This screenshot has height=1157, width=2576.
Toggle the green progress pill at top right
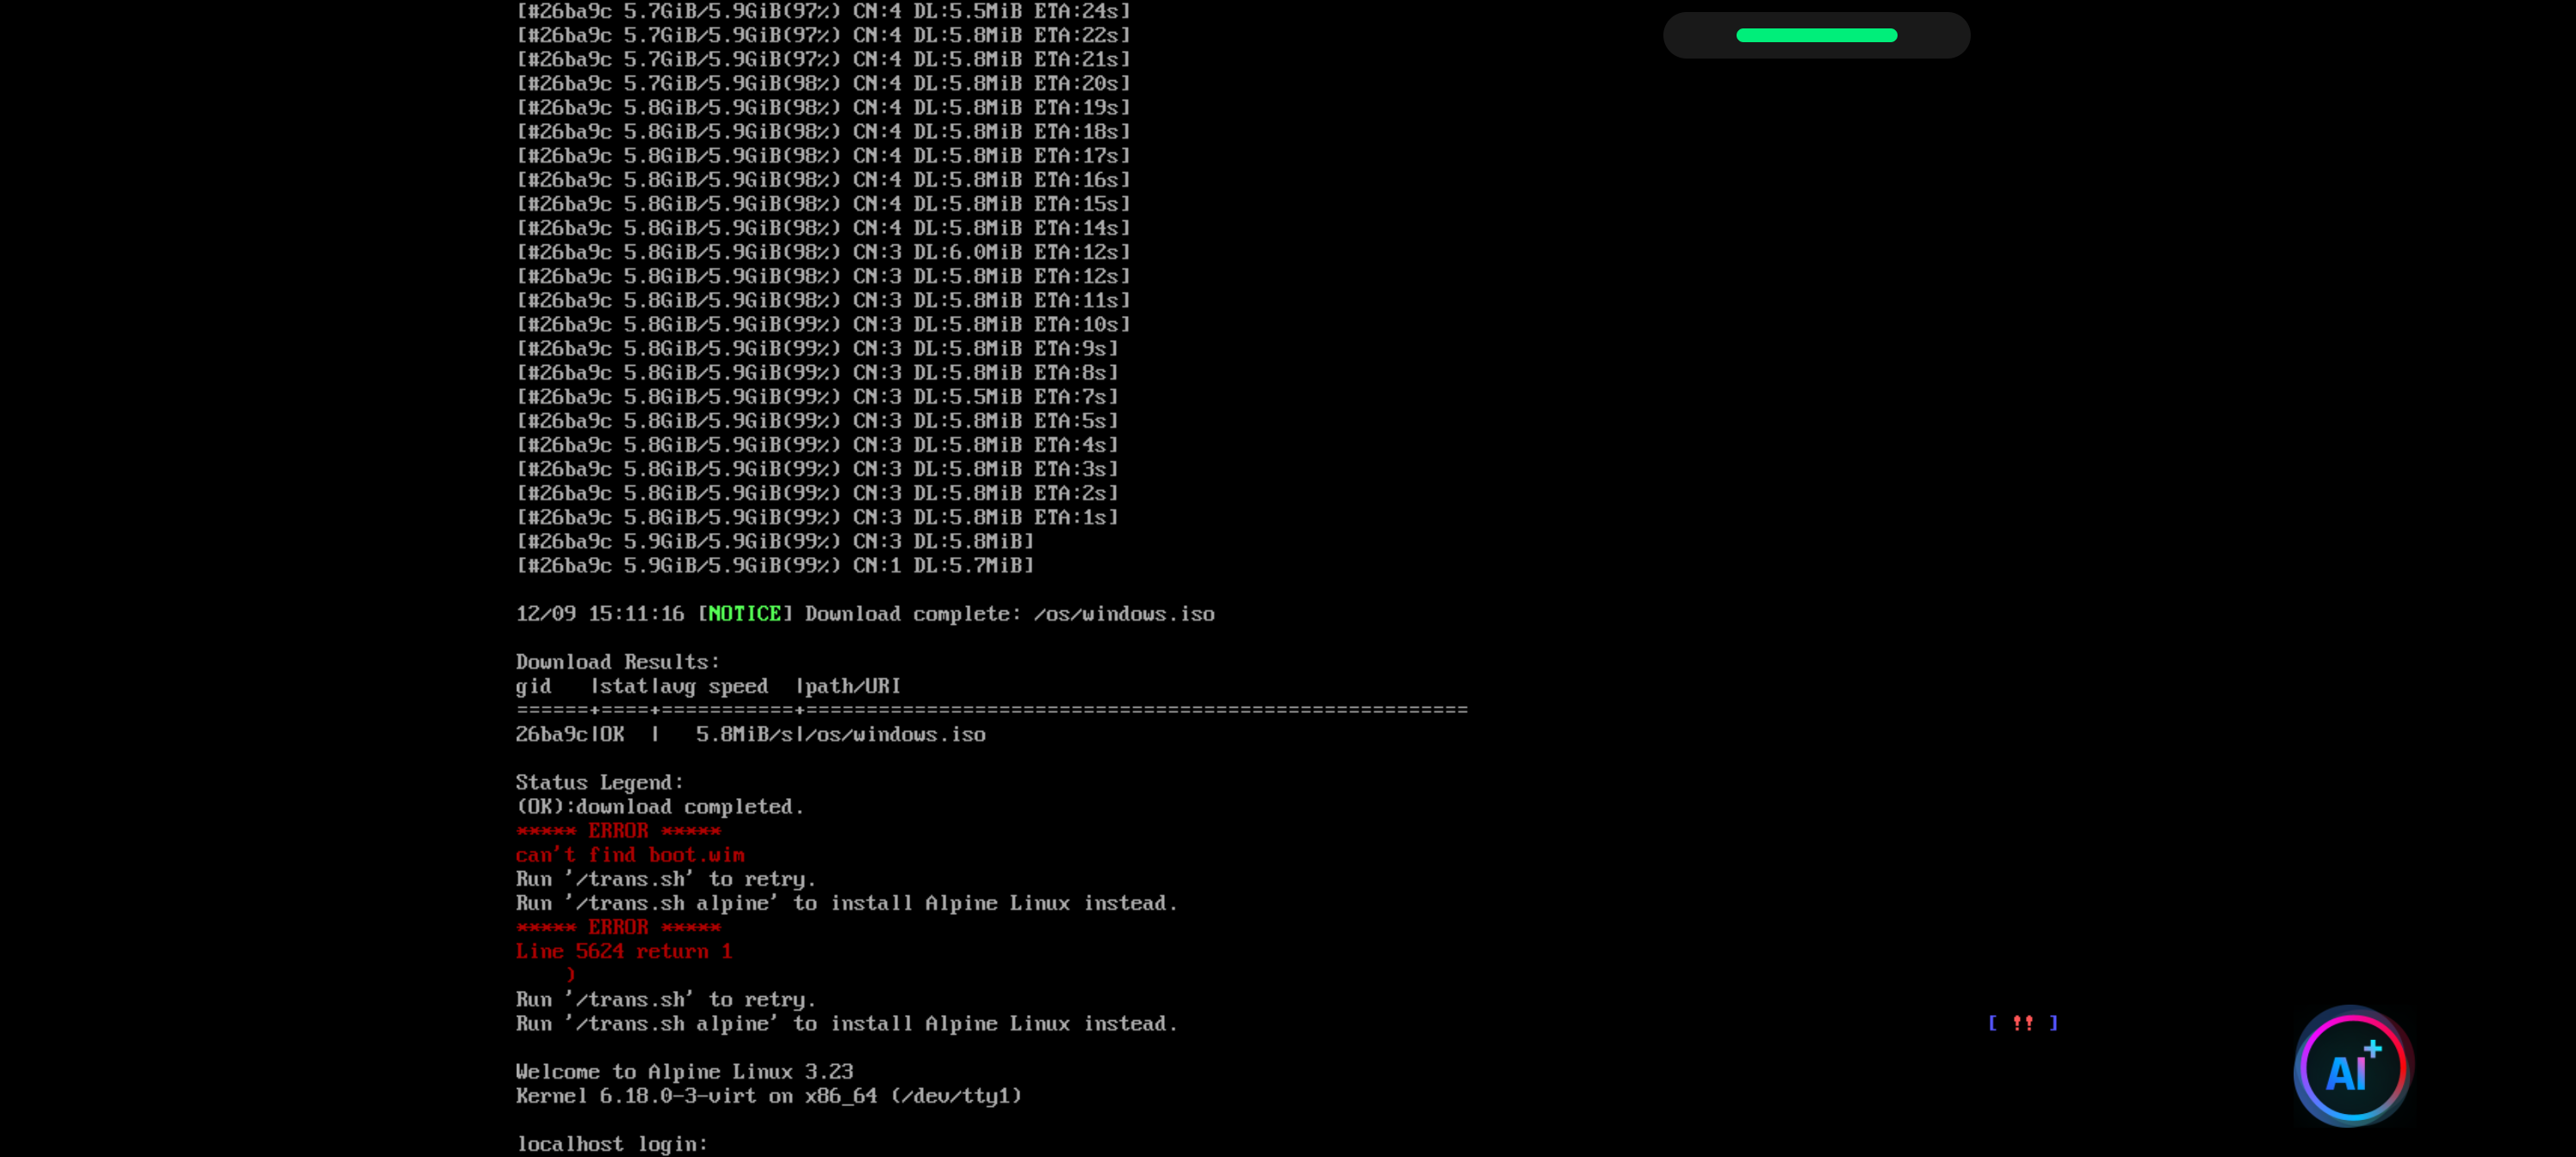pos(1816,35)
